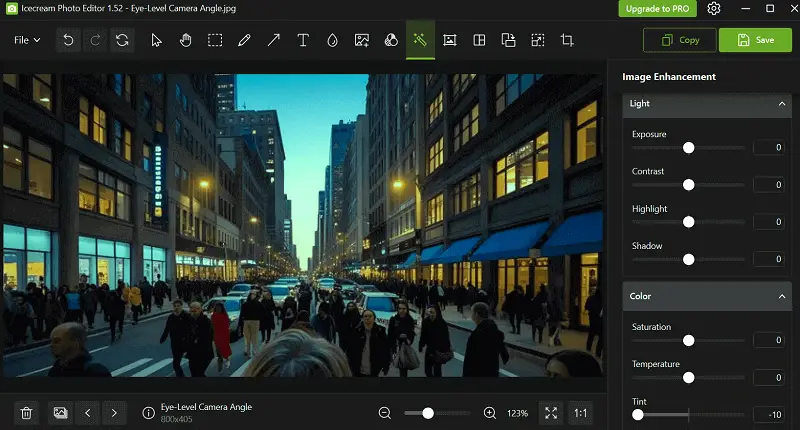Go to the previous image
This screenshot has height=430, width=800.
coord(88,413)
